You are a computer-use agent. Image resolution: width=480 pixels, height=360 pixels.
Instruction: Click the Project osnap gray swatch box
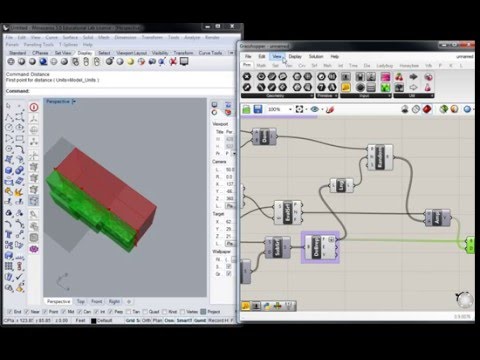(x=203, y=312)
